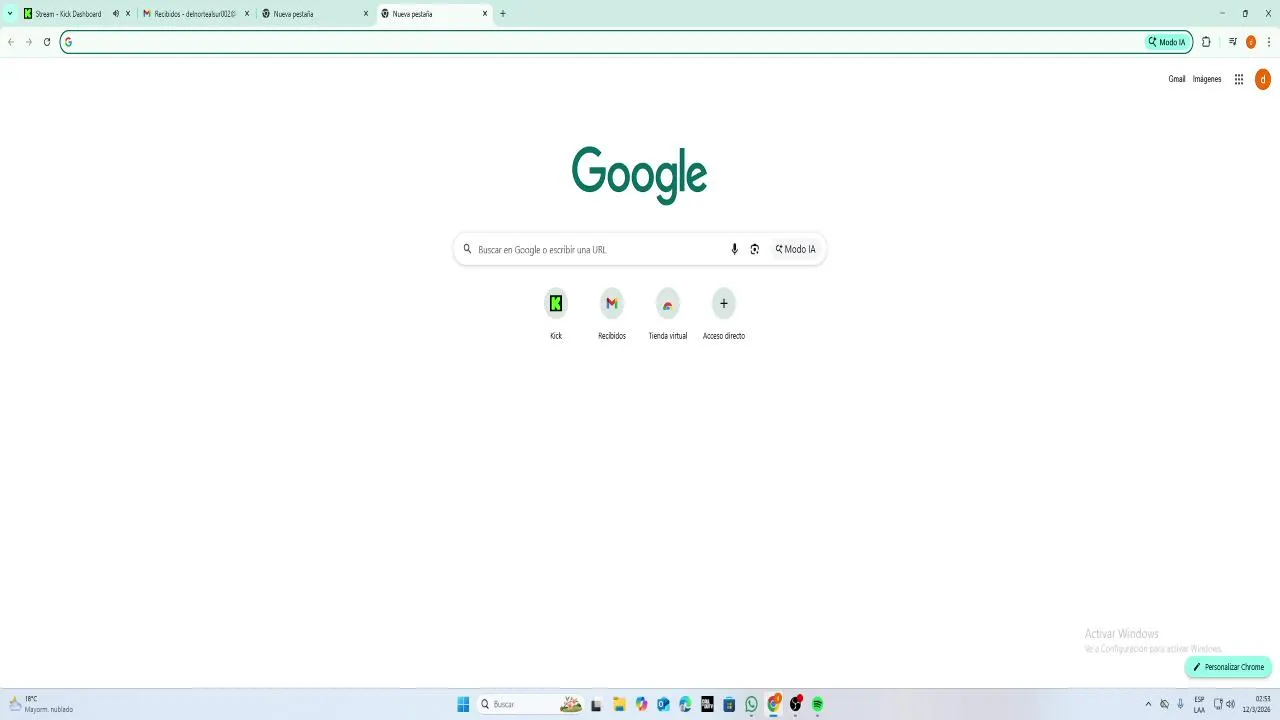Screen dimensions: 1280x720
Task: Open Google Lens image search icon
Action: point(755,249)
